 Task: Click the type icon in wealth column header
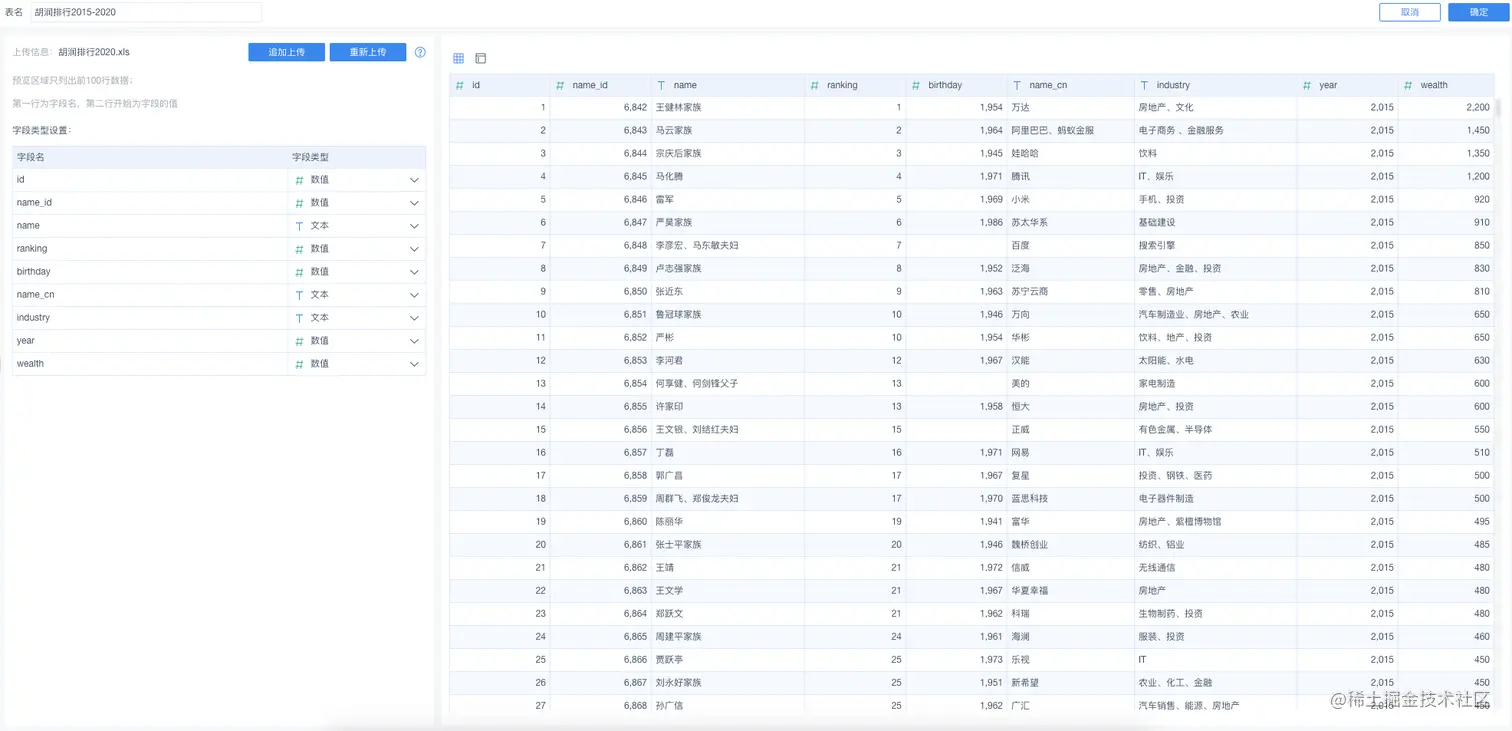1408,85
